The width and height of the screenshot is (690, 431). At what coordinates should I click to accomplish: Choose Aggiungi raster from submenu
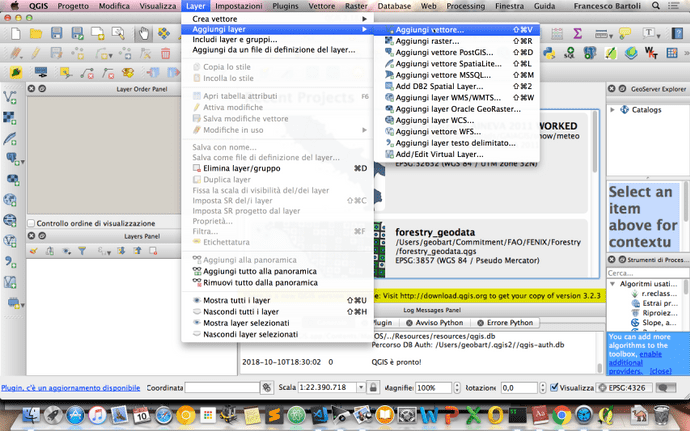click(x=456, y=41)
